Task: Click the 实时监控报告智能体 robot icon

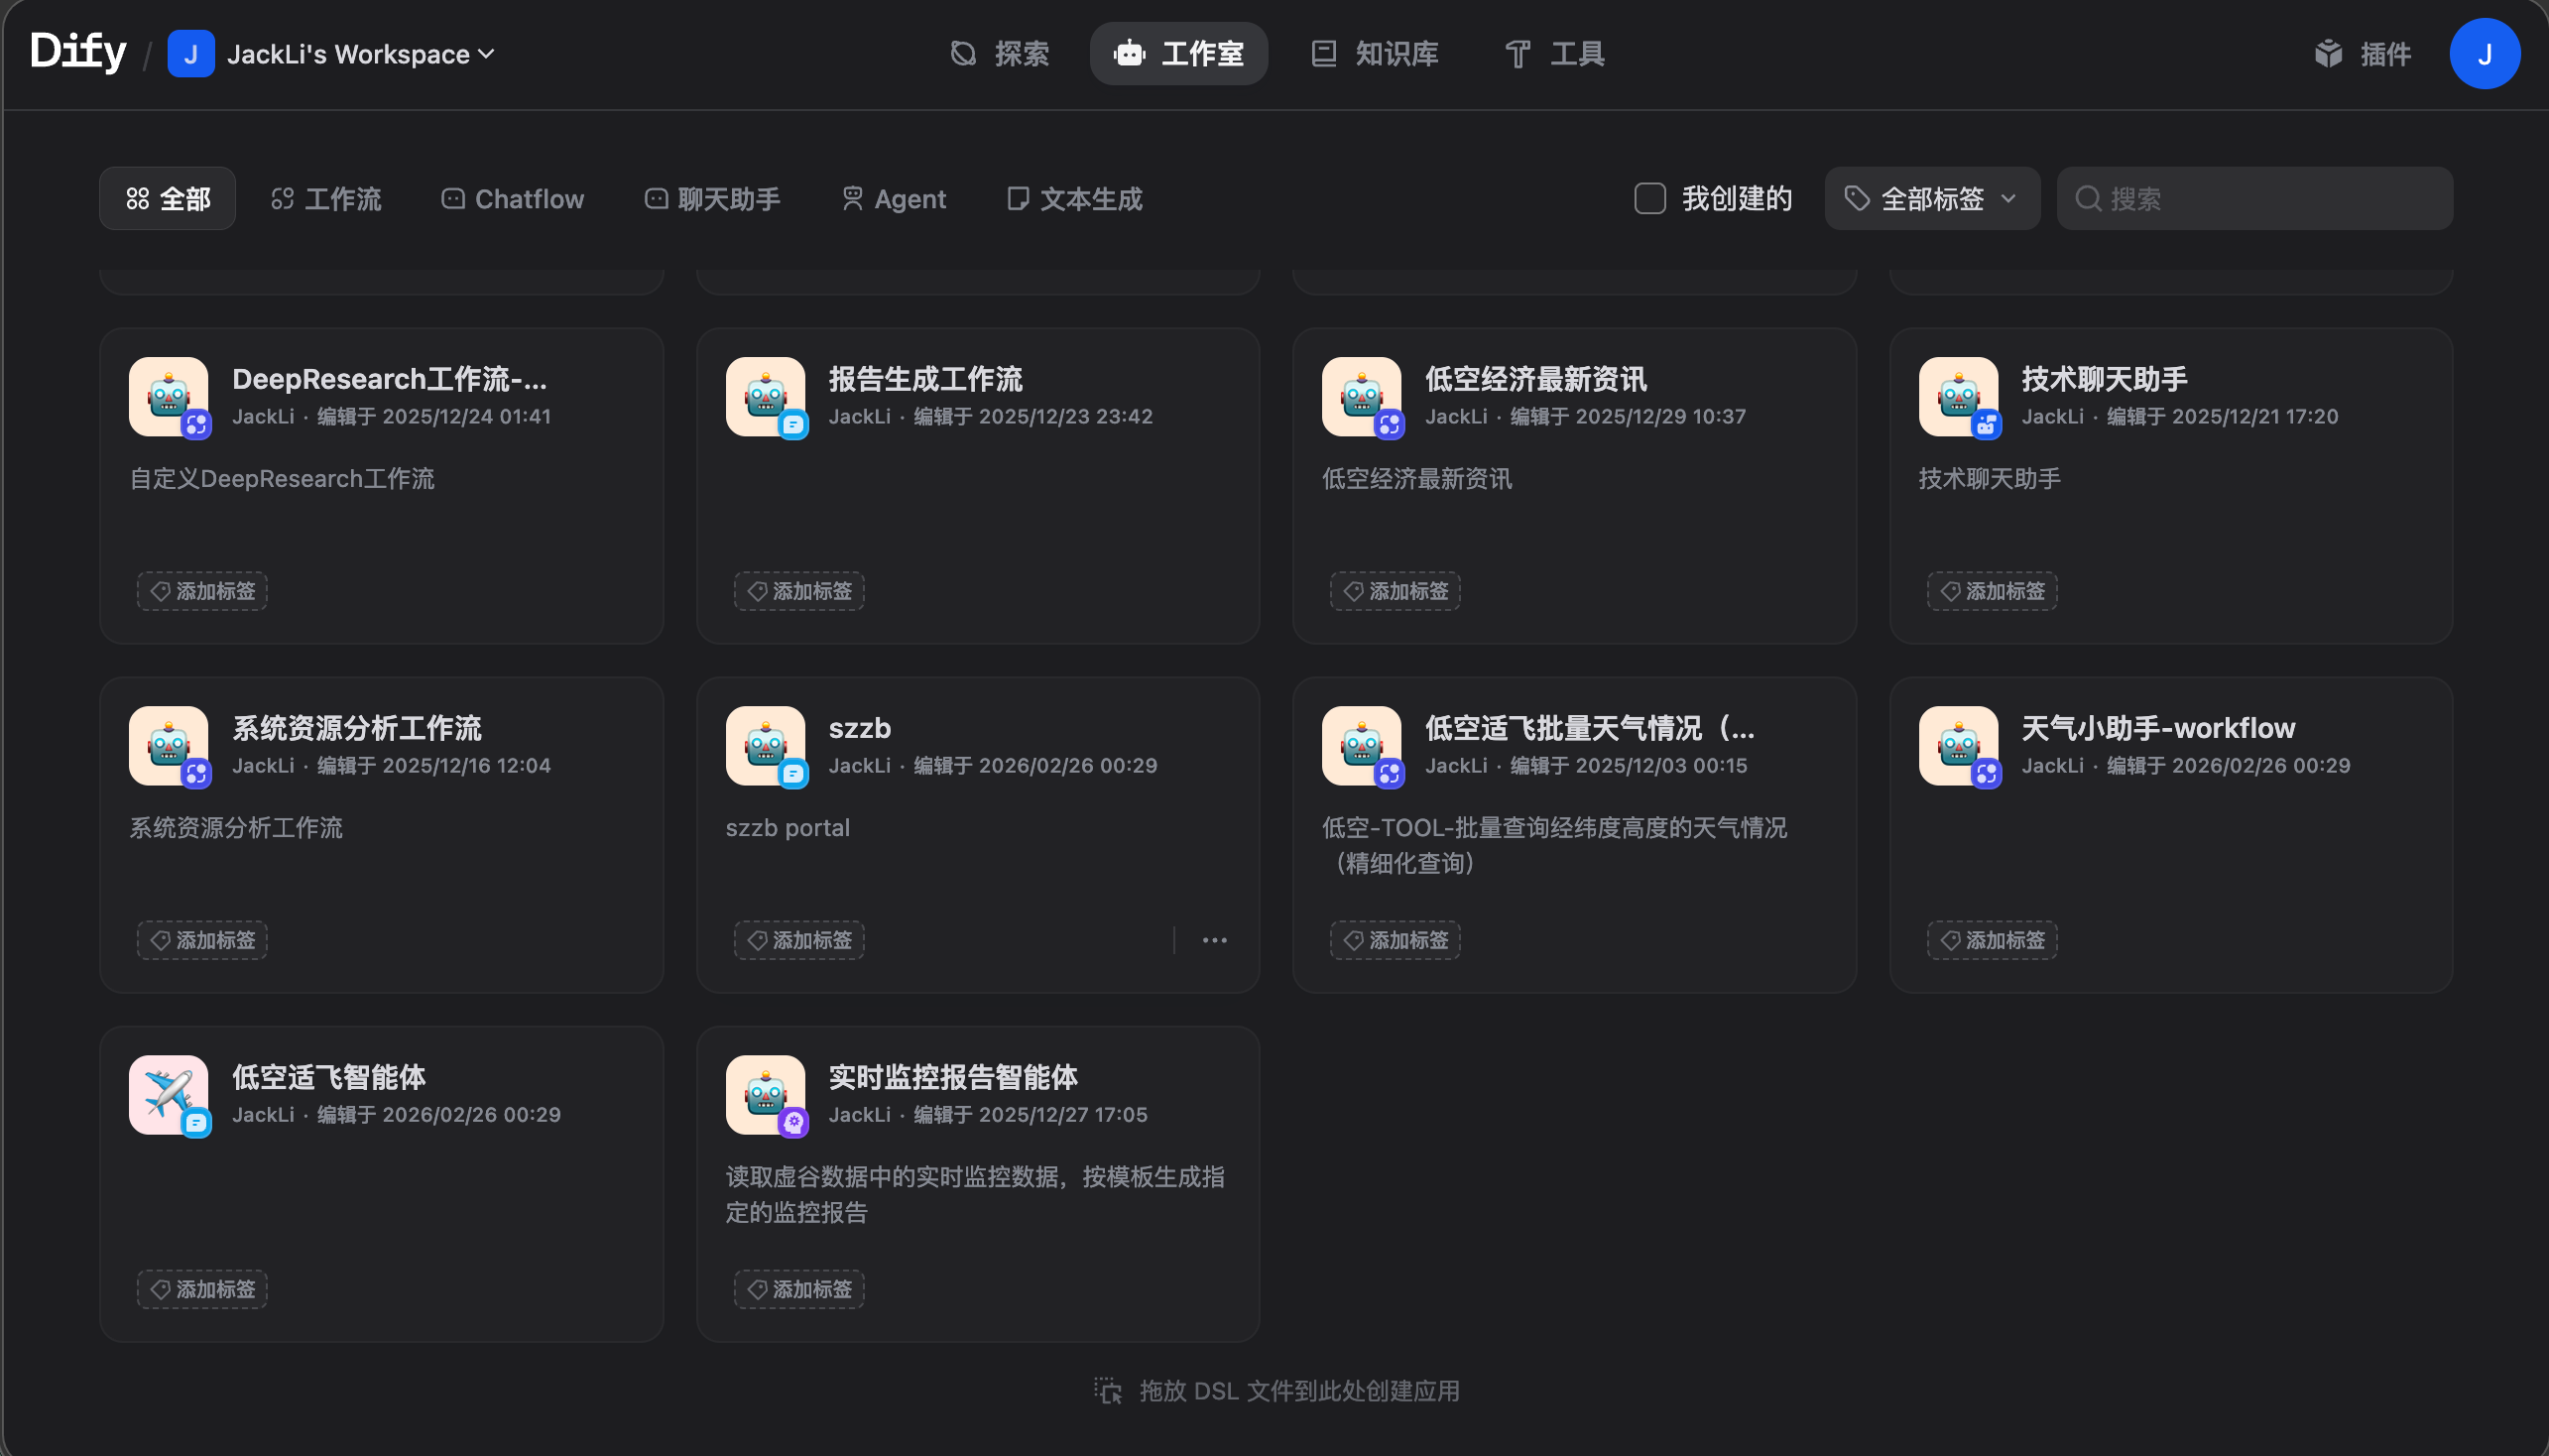Action: (x=765, y=1094)
